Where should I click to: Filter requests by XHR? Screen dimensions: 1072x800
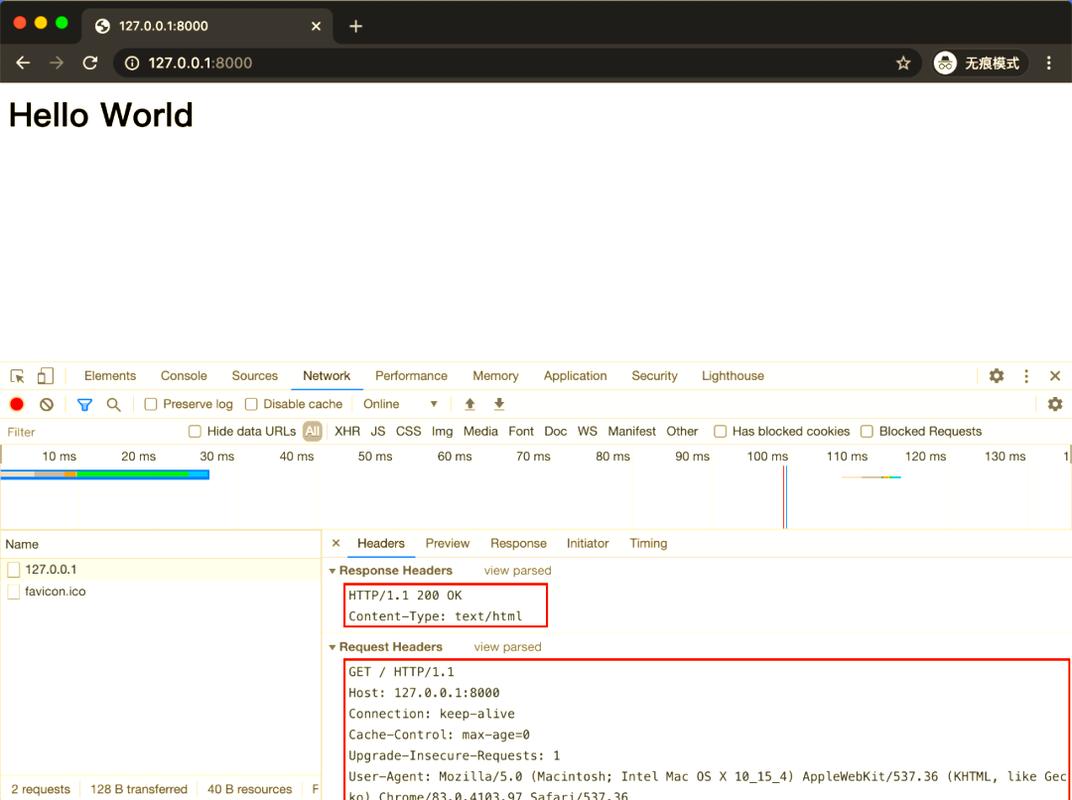(x=346, y=431)
